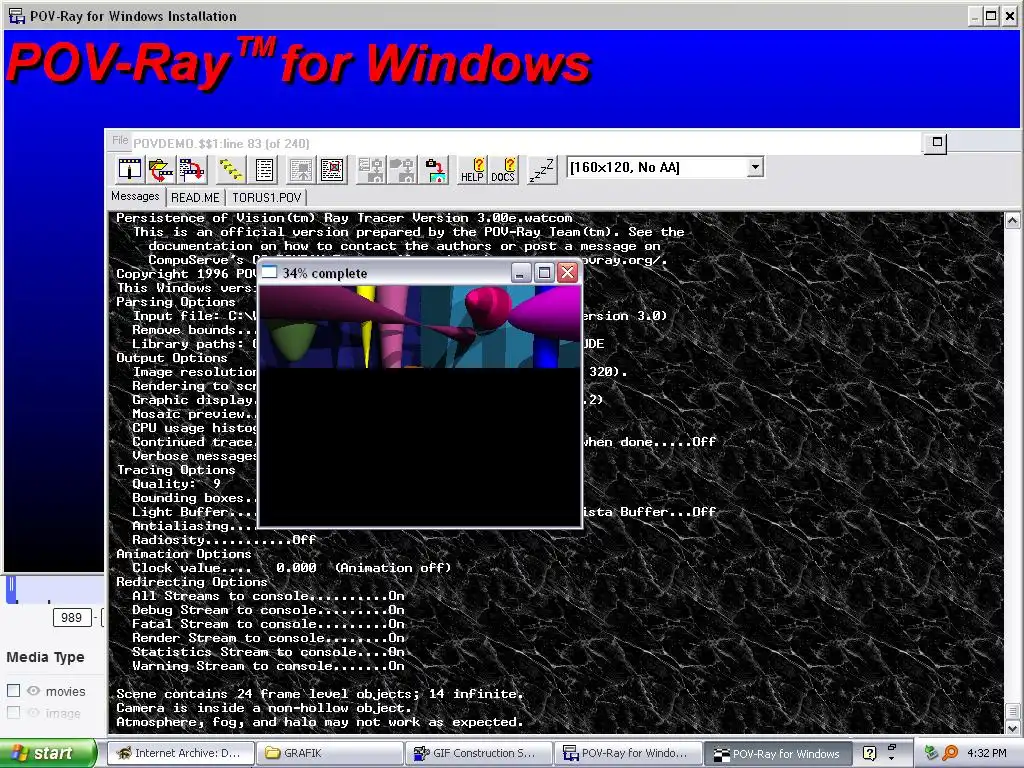
Task: Click the 'Camera is inside a non-hollow object.' line
Action: click(x=264, y=708)
